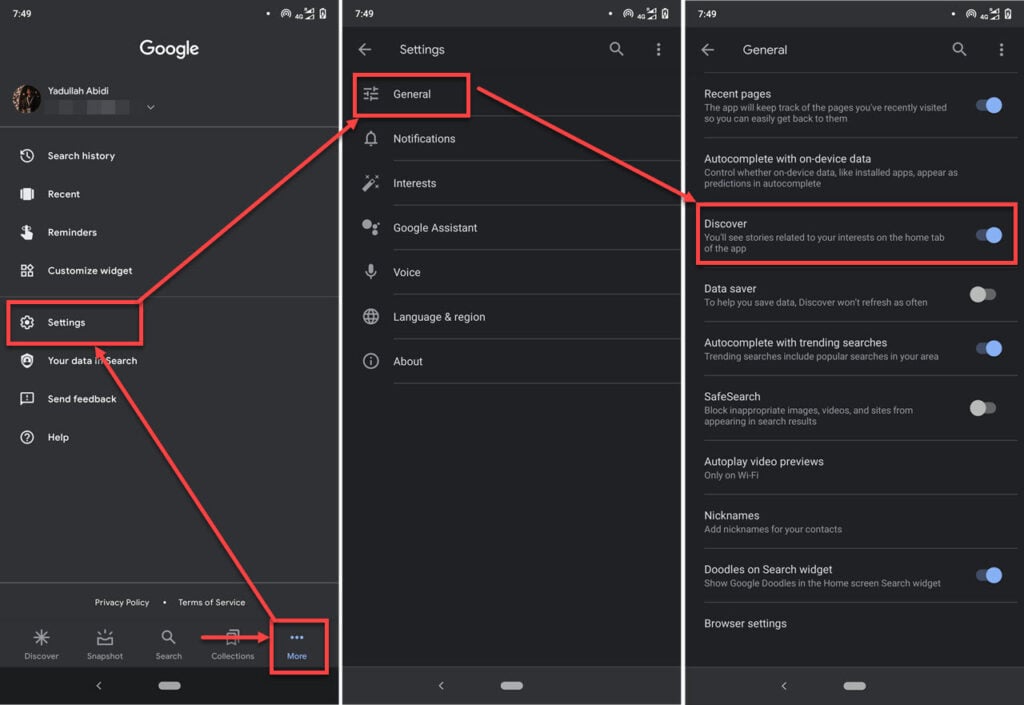Tap the user profile avatar
The height and width of the screenshot is (705, 1024).
coord(27,99)
